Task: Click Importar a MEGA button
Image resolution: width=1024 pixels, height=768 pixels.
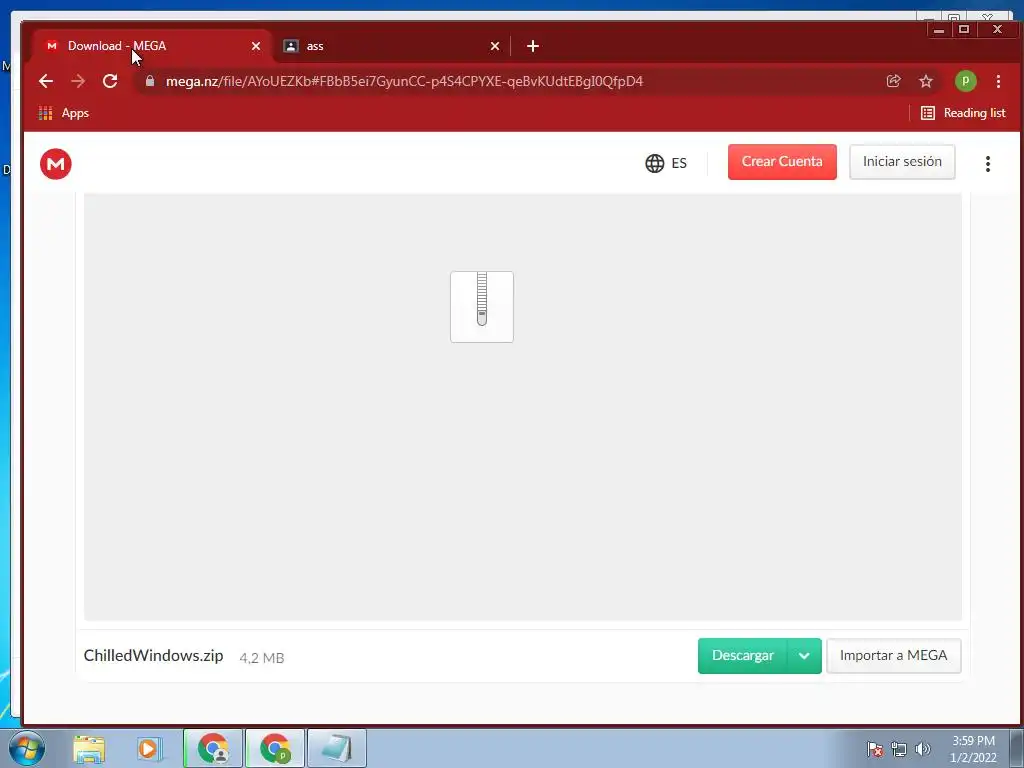Action: 893,655
